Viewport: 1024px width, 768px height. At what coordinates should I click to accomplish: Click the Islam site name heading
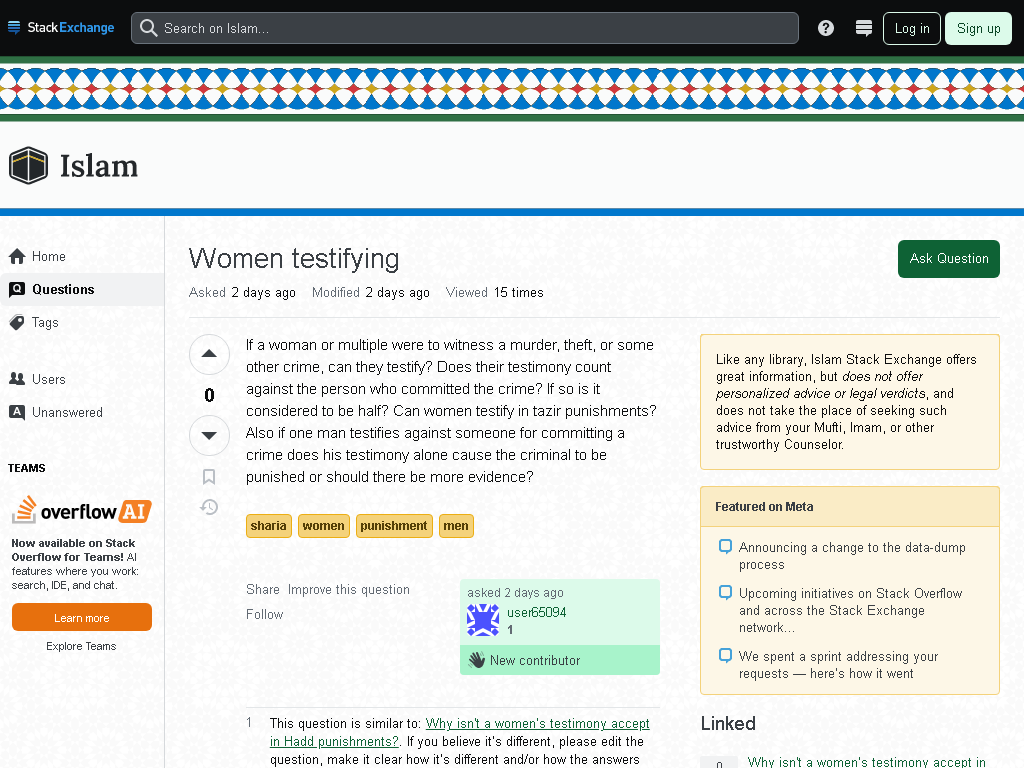[99, 166]
